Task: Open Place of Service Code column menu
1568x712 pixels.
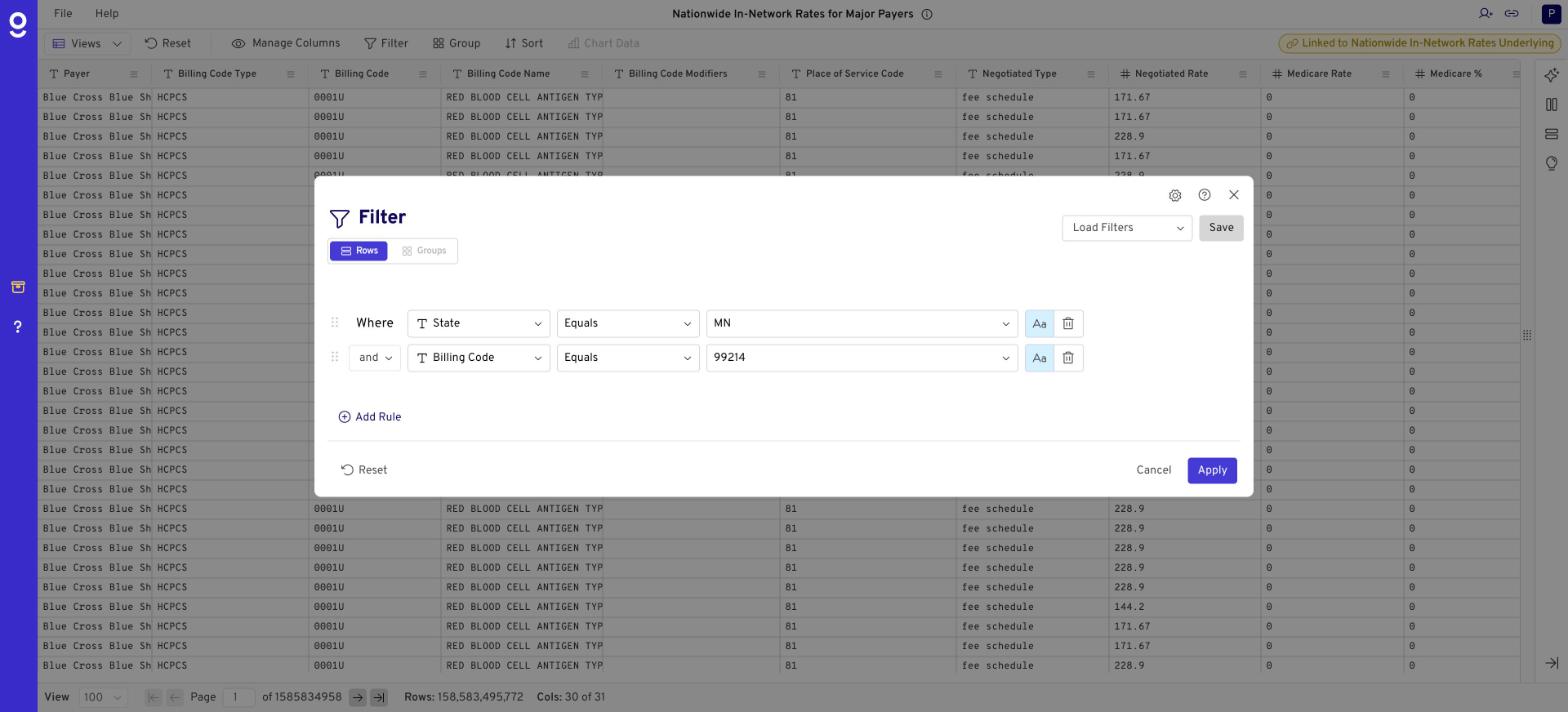Action: pyautogui.click(x=938, y=74)
